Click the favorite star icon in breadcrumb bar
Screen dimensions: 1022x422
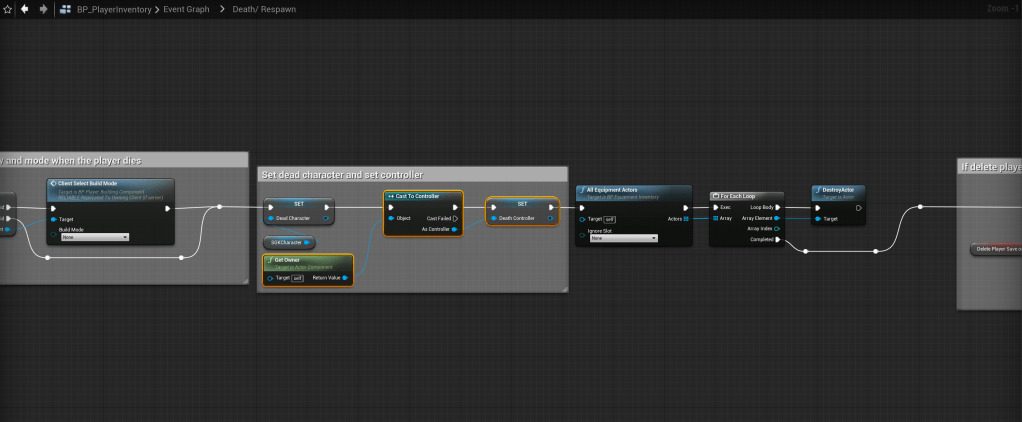pos(8,9)
